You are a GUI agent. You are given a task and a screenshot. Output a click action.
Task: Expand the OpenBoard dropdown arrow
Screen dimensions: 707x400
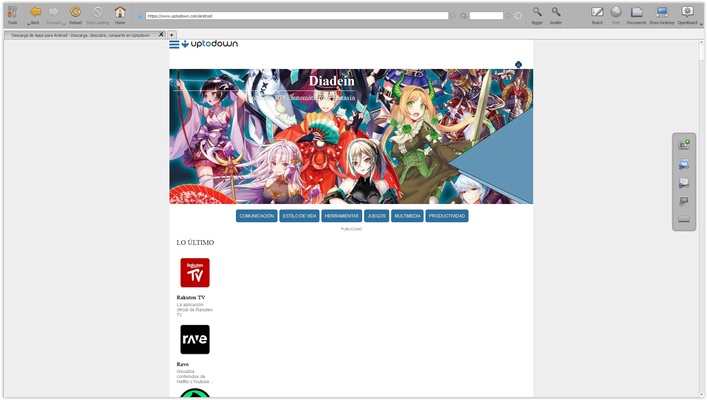701,23
